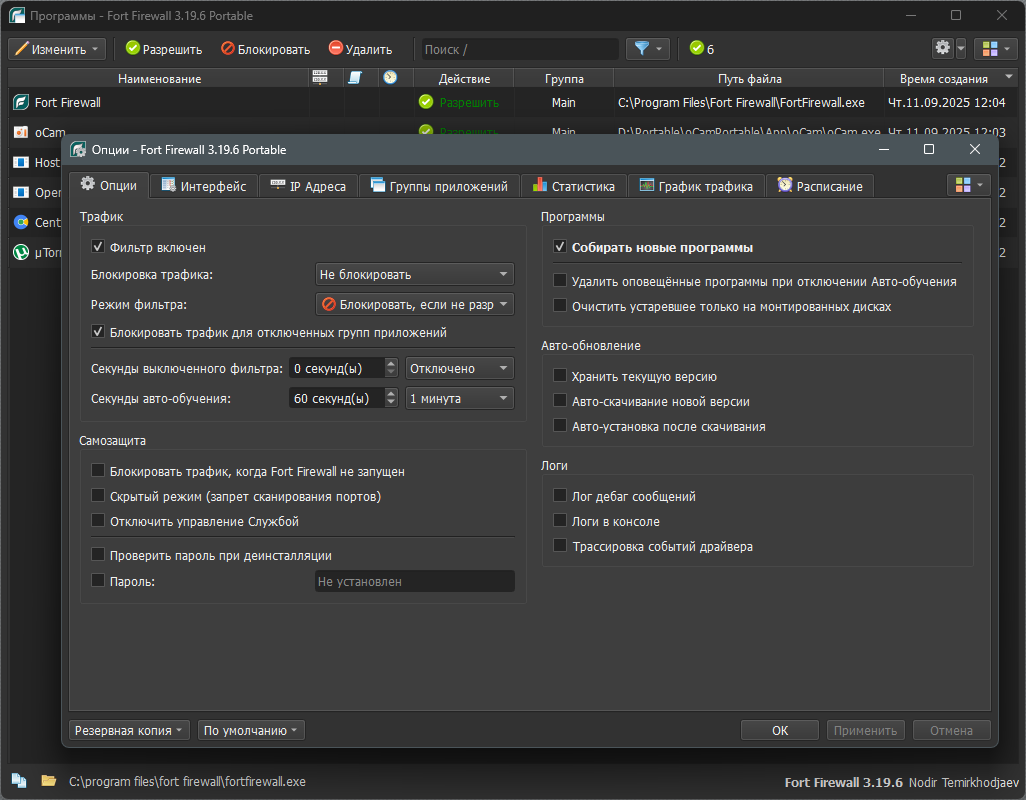Click the green allowed icon in the Fort Firewall row
This screenshot has height=800, width=1026.
click(x=426, y=102)
